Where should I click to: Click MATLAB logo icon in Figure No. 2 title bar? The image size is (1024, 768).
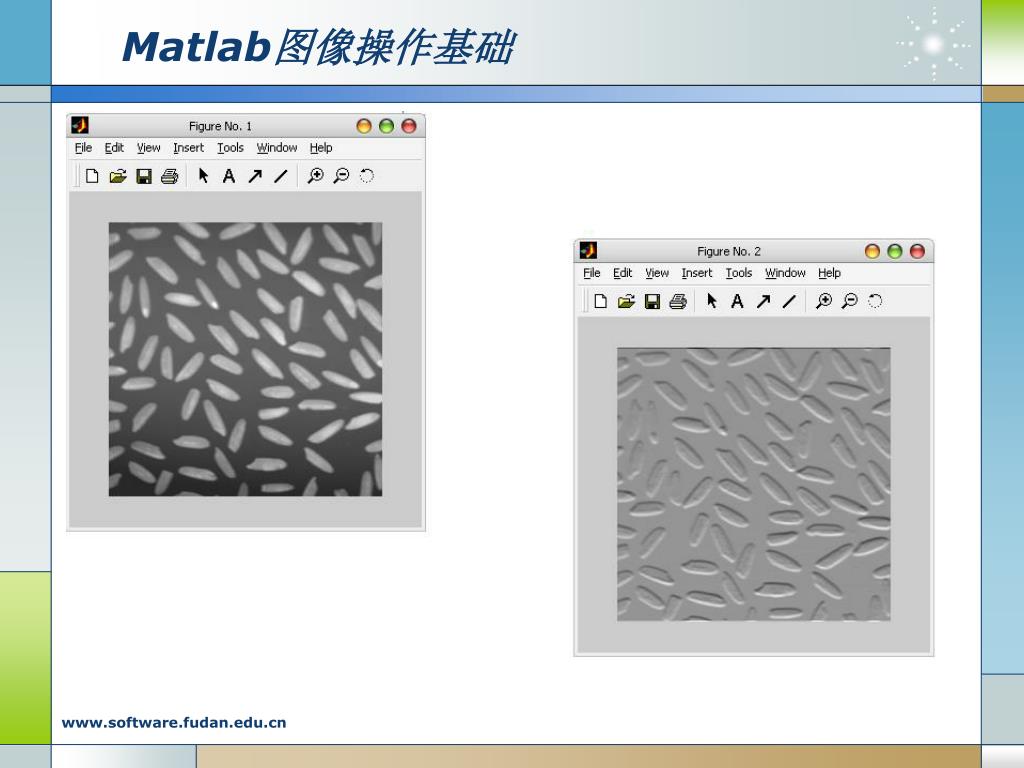point(588,250)
